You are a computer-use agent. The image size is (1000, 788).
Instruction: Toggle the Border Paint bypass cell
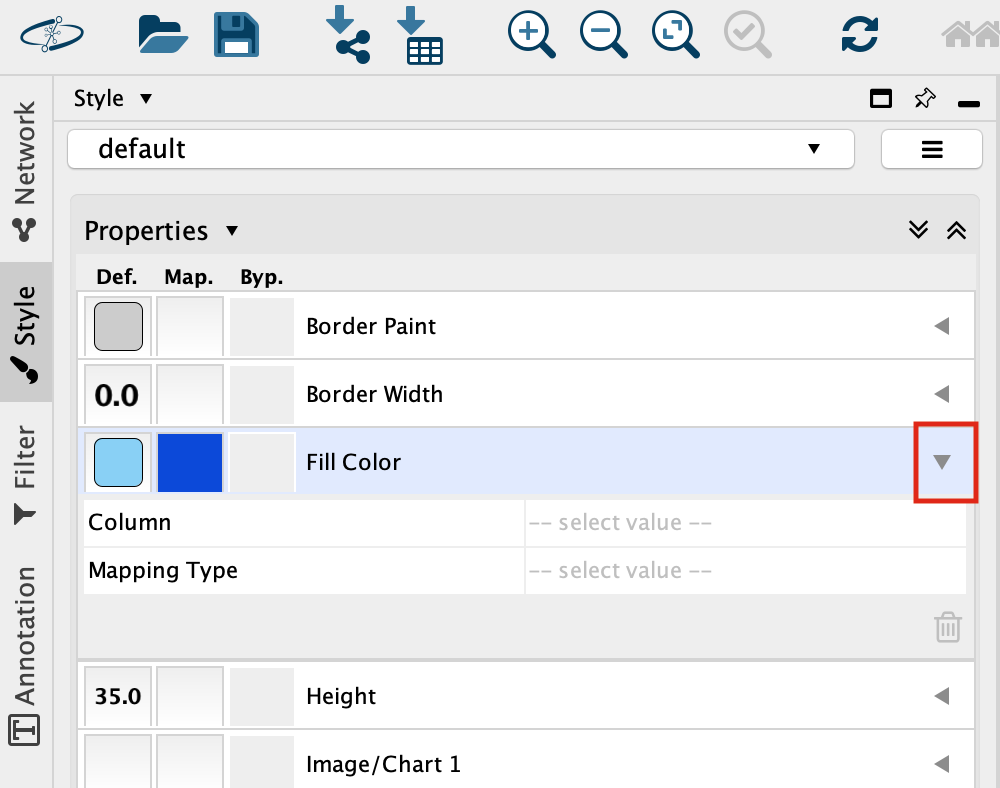(x=262, y=326)
